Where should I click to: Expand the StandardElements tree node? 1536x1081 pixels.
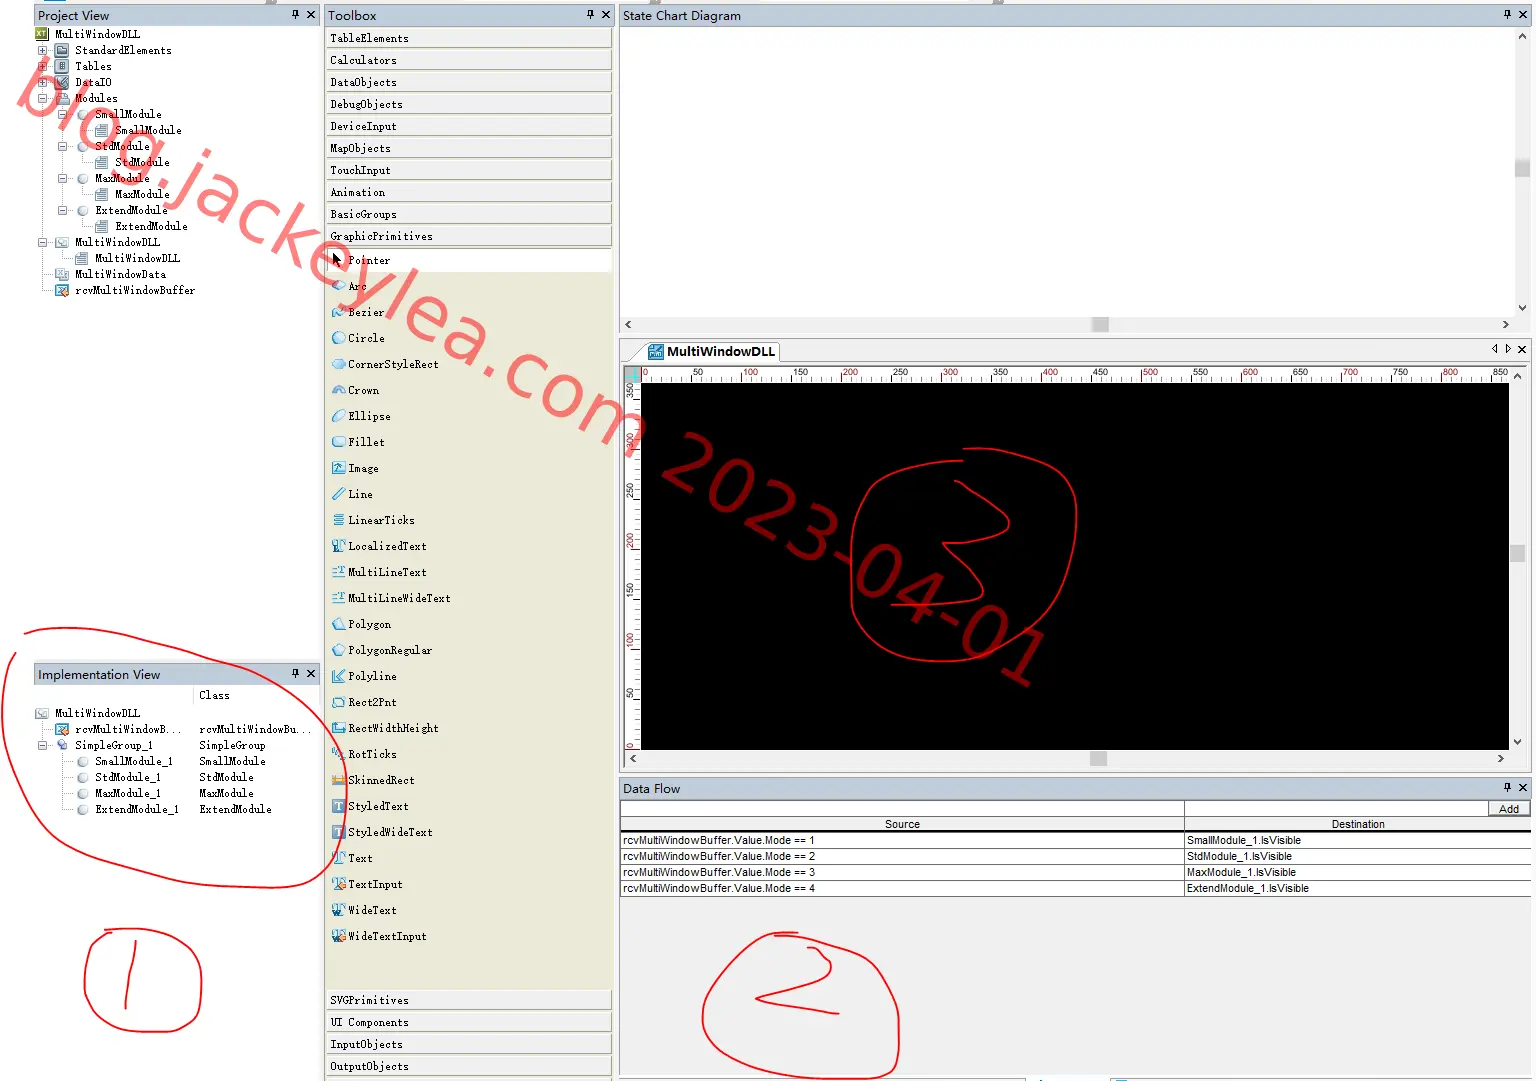(42, 50)
